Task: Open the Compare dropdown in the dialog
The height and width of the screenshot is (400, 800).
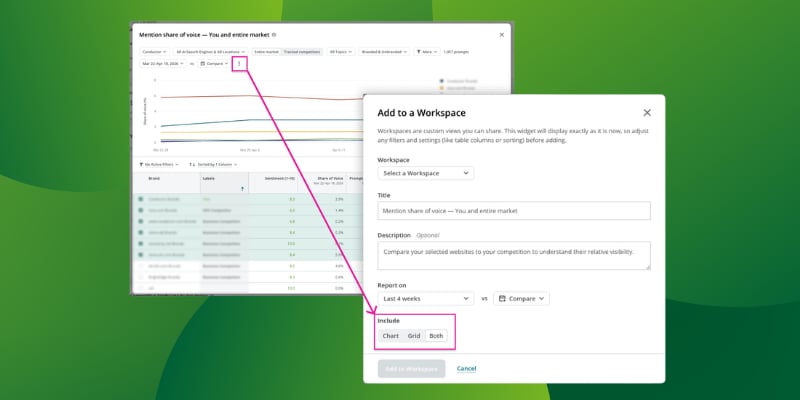Action: 521,298
